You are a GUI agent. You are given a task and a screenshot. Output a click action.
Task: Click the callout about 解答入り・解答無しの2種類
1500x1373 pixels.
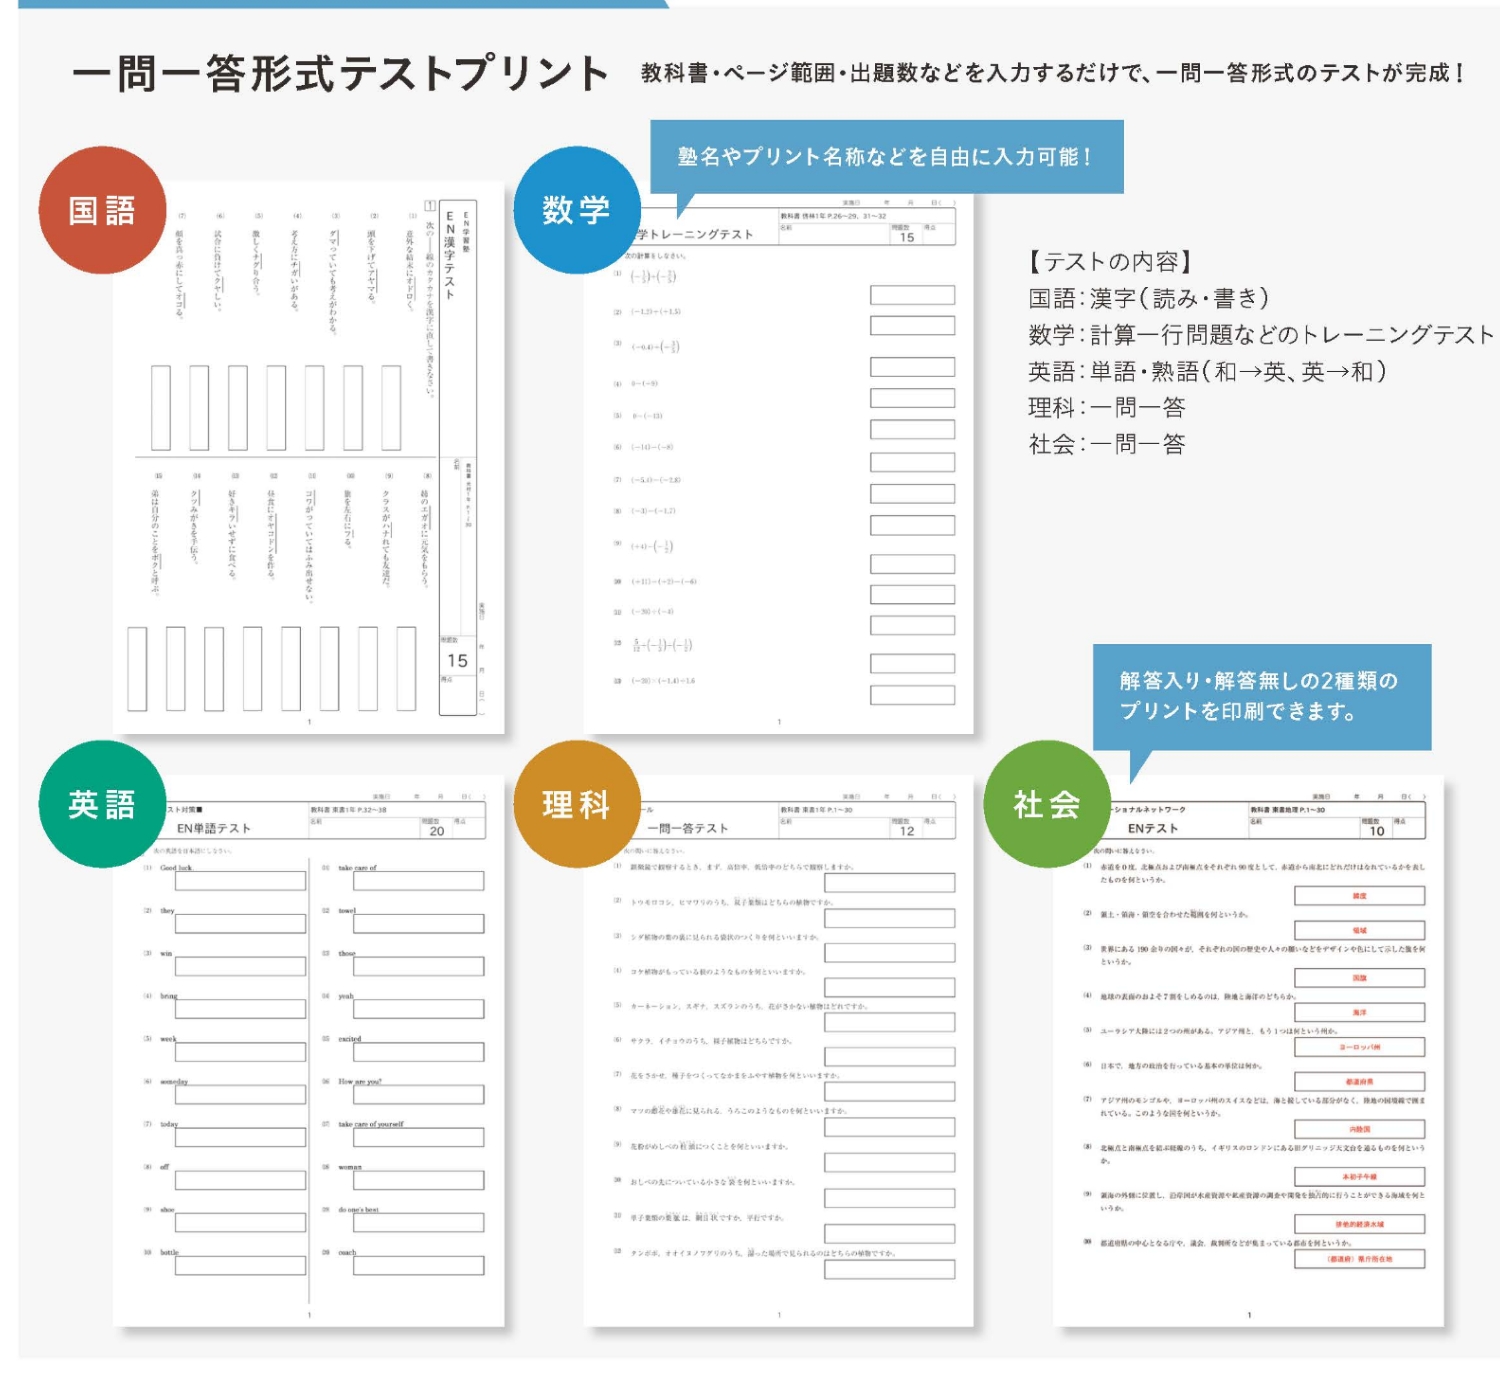pos(1261,697)
